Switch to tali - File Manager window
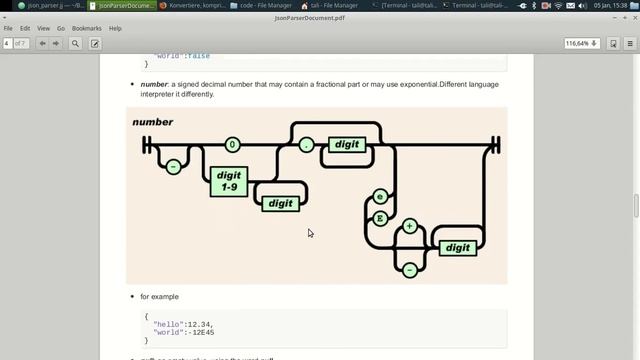 click(330, 5)
